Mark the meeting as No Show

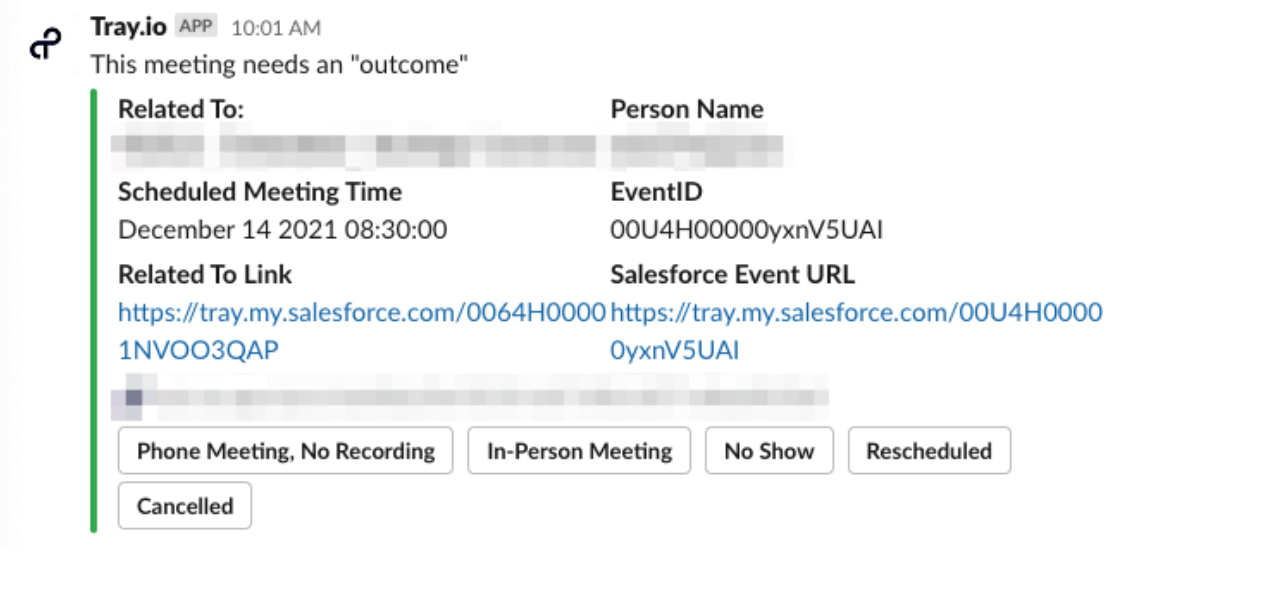point(769,451)
